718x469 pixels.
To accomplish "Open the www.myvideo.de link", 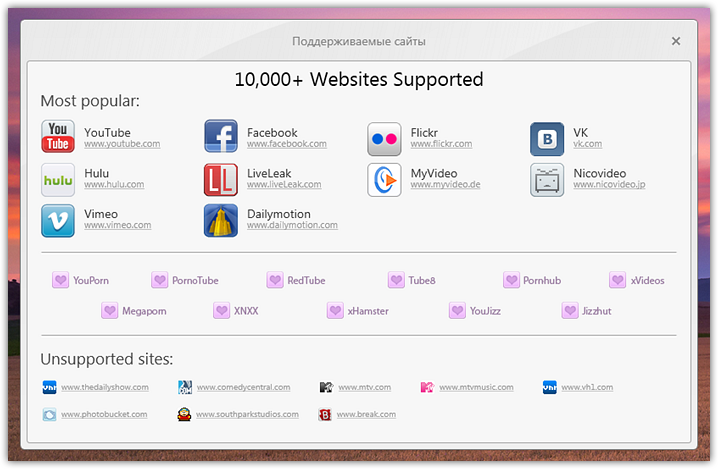I will pyautogui.click(x=446, y=185).
